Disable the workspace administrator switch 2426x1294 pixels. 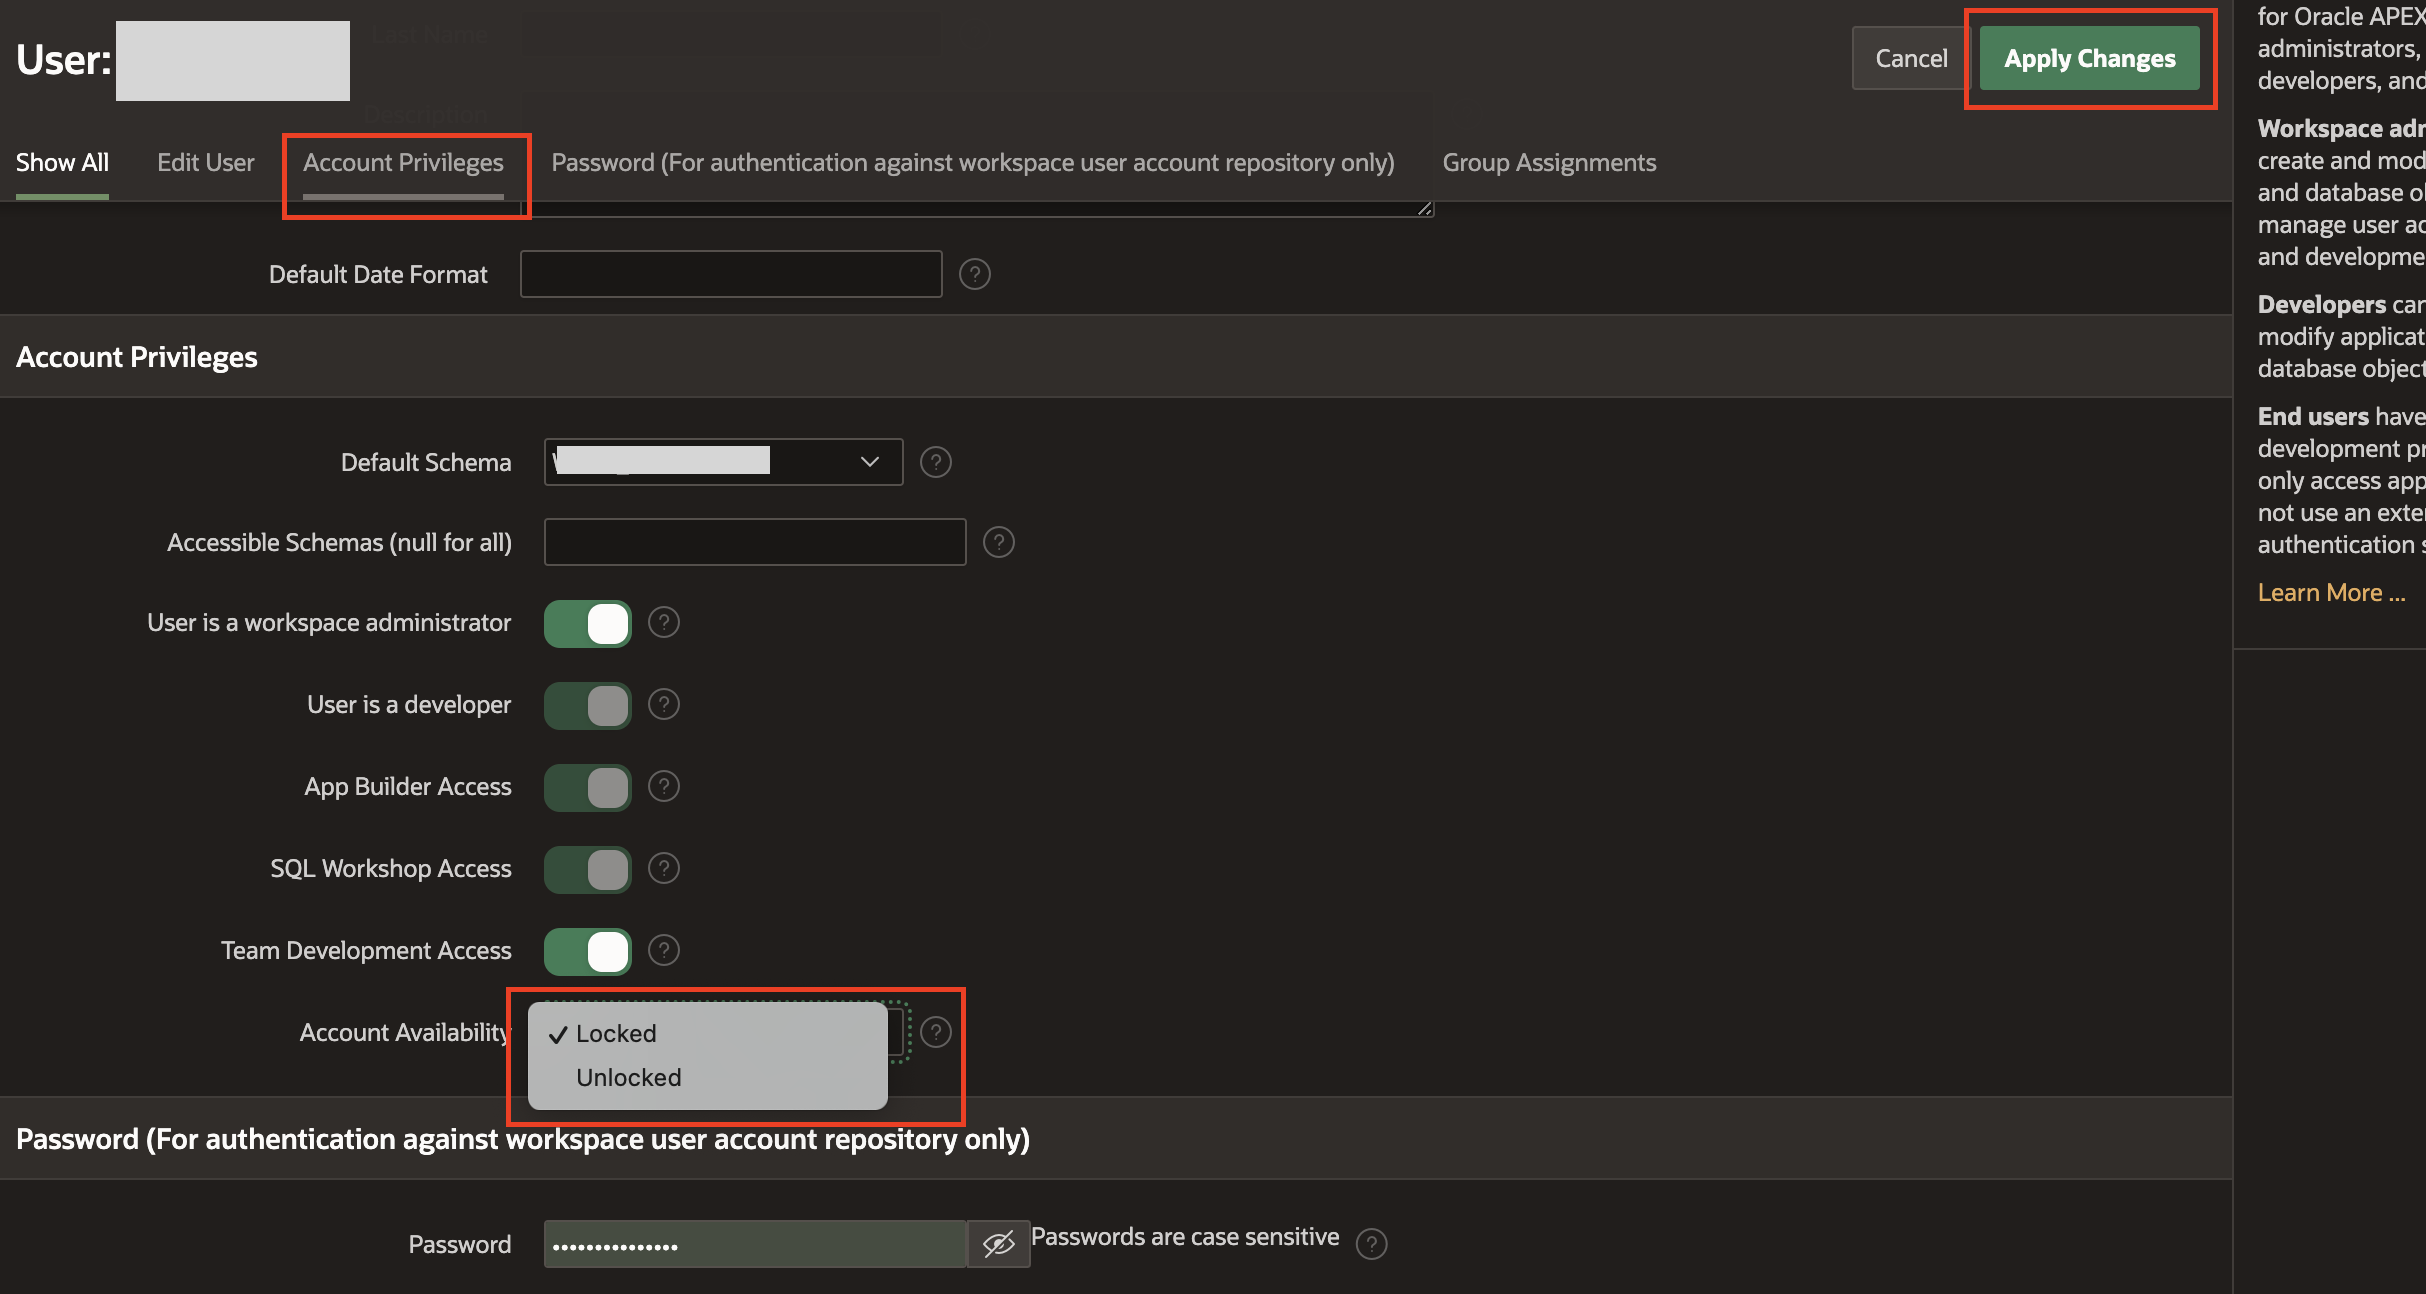587,623
